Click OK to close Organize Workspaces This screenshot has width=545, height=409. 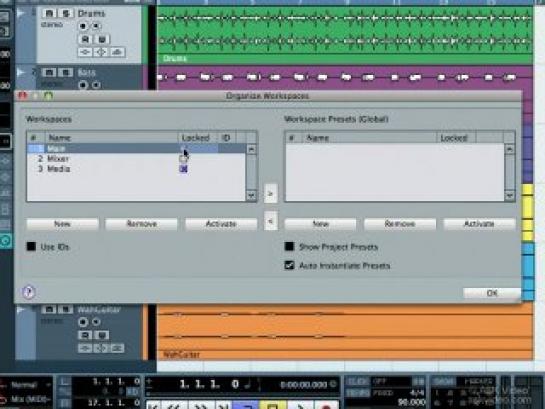tap(492, 293)
